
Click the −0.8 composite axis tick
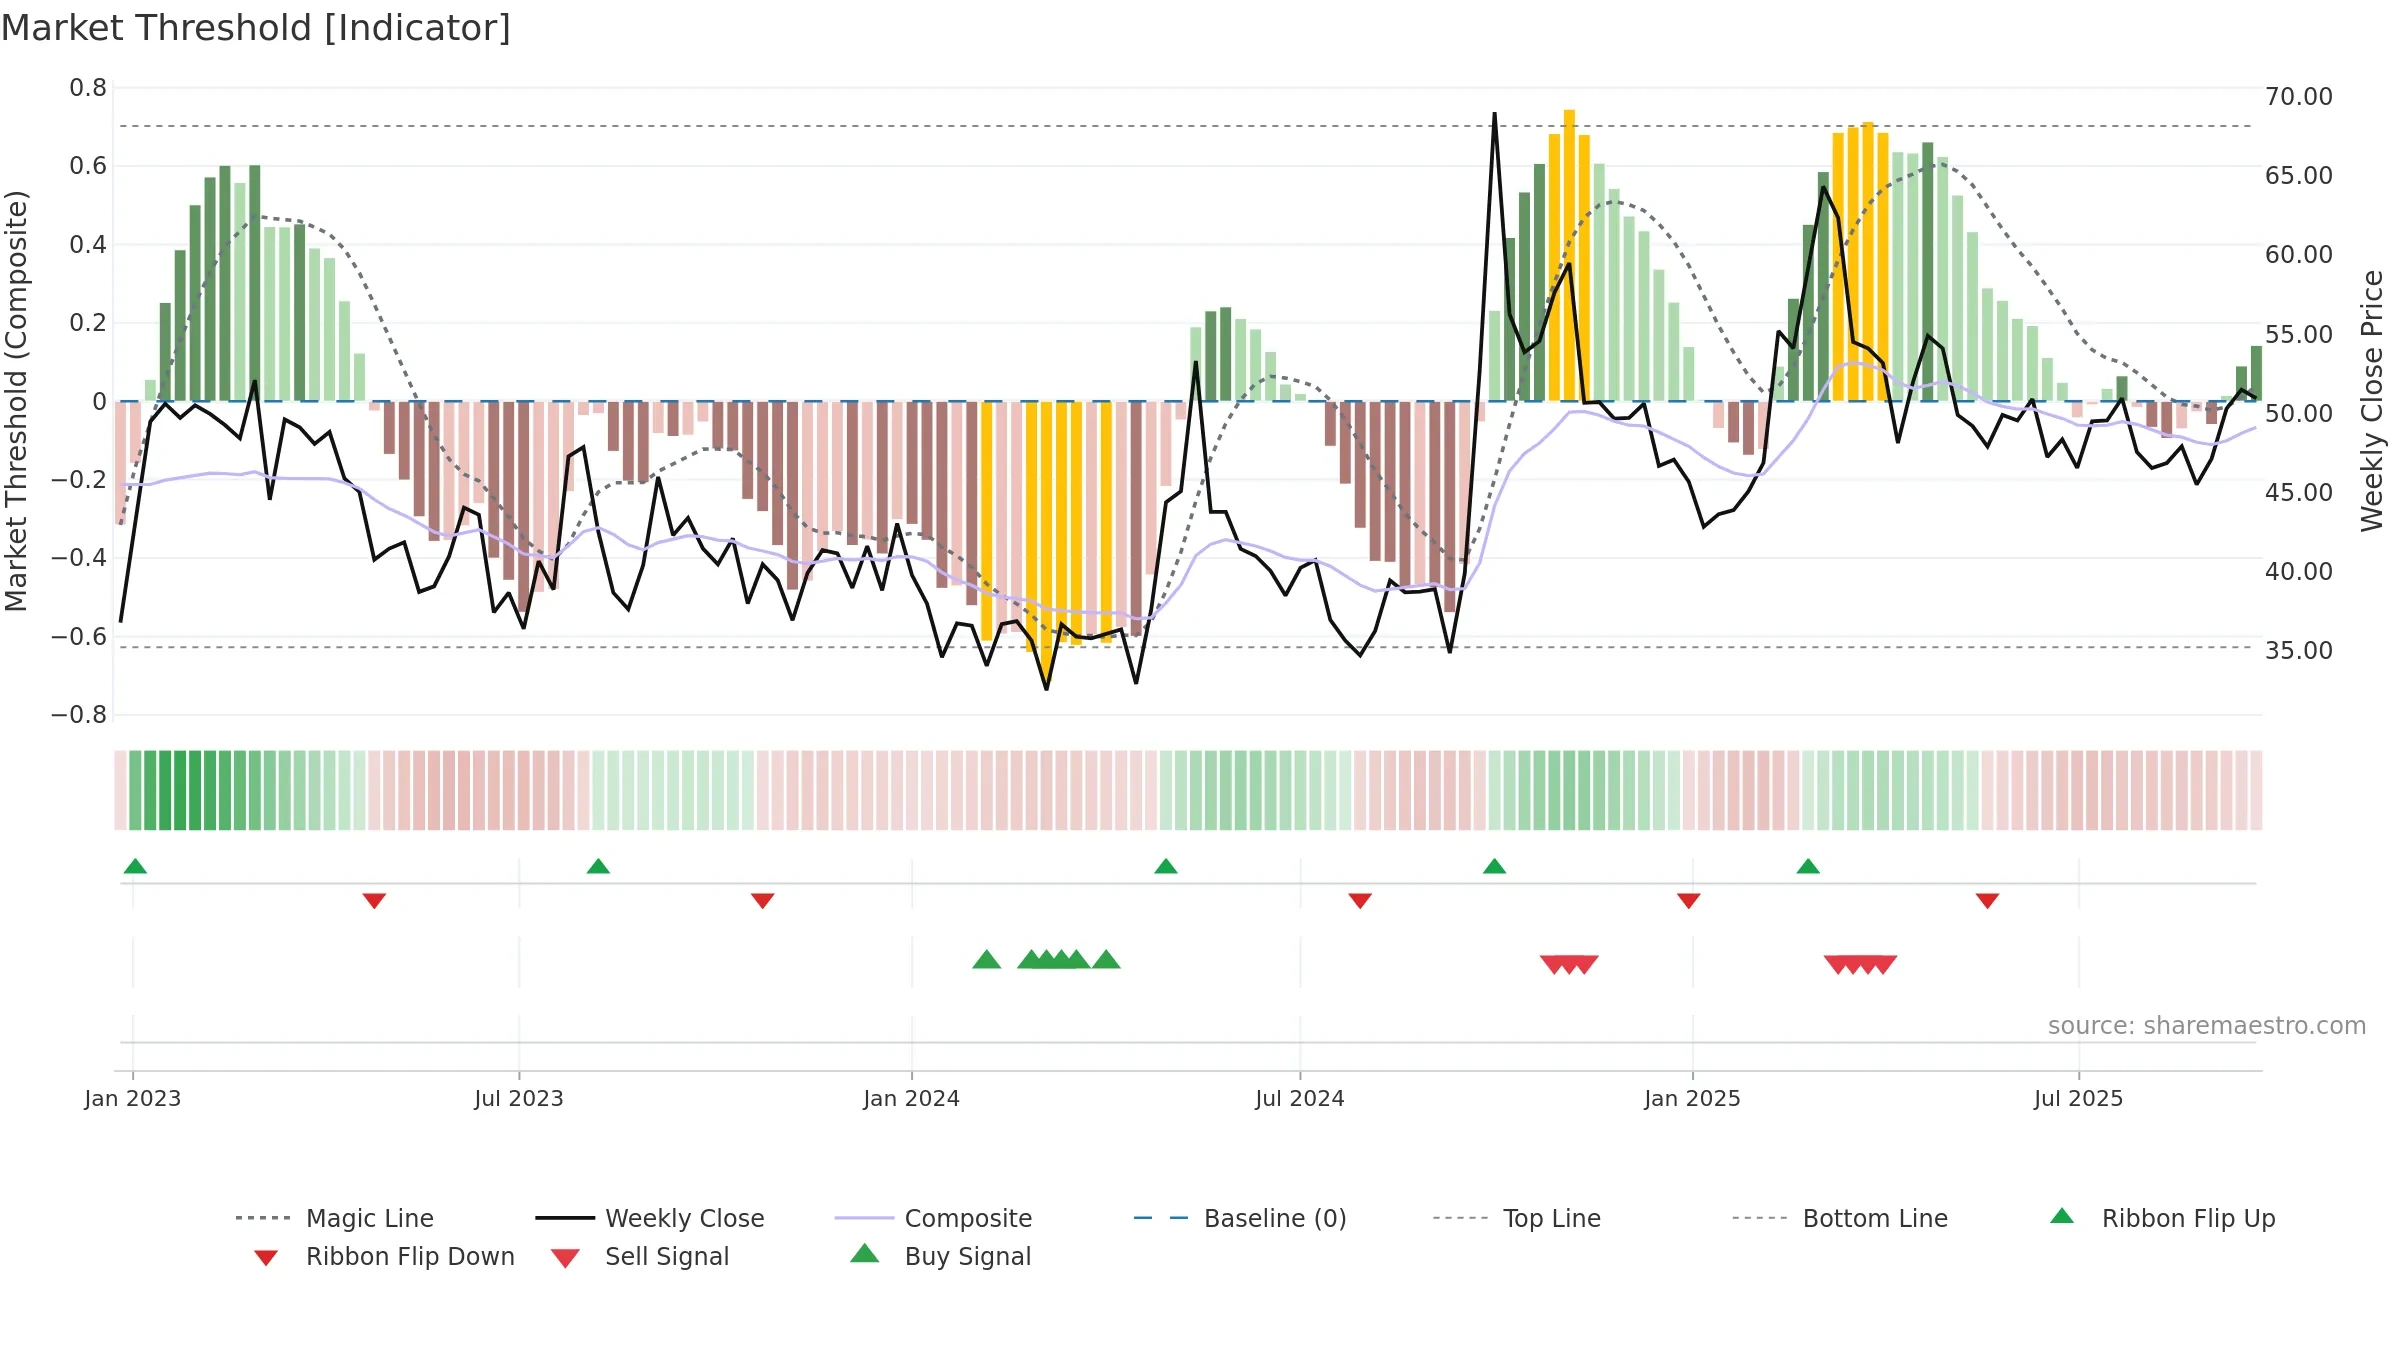79,715
